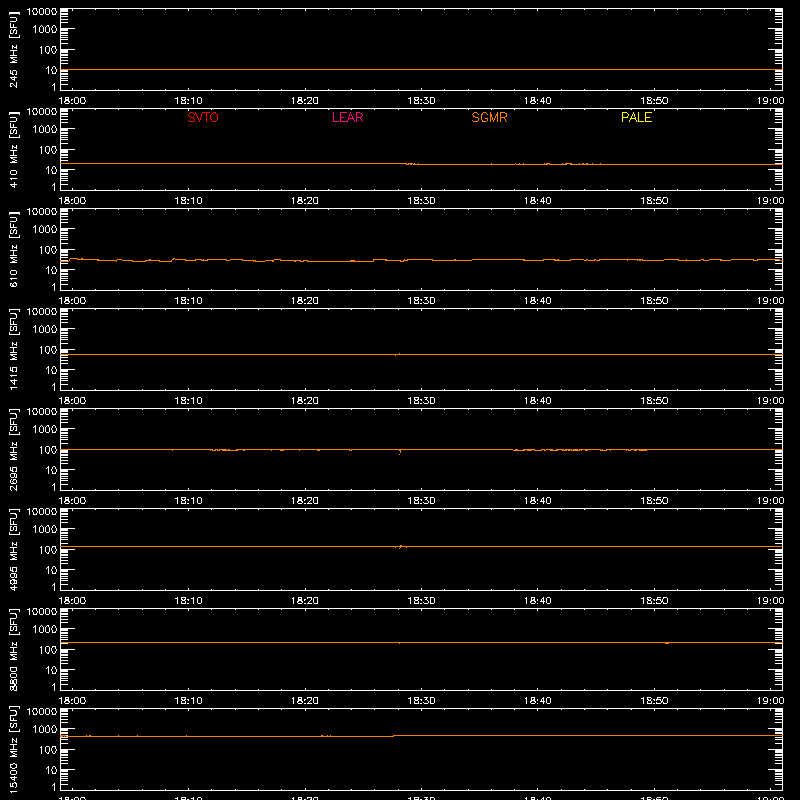Select the 8800 MHz [SFU] axis title
Viewport: 800px width, 800px height.
(x=14, y=649)
